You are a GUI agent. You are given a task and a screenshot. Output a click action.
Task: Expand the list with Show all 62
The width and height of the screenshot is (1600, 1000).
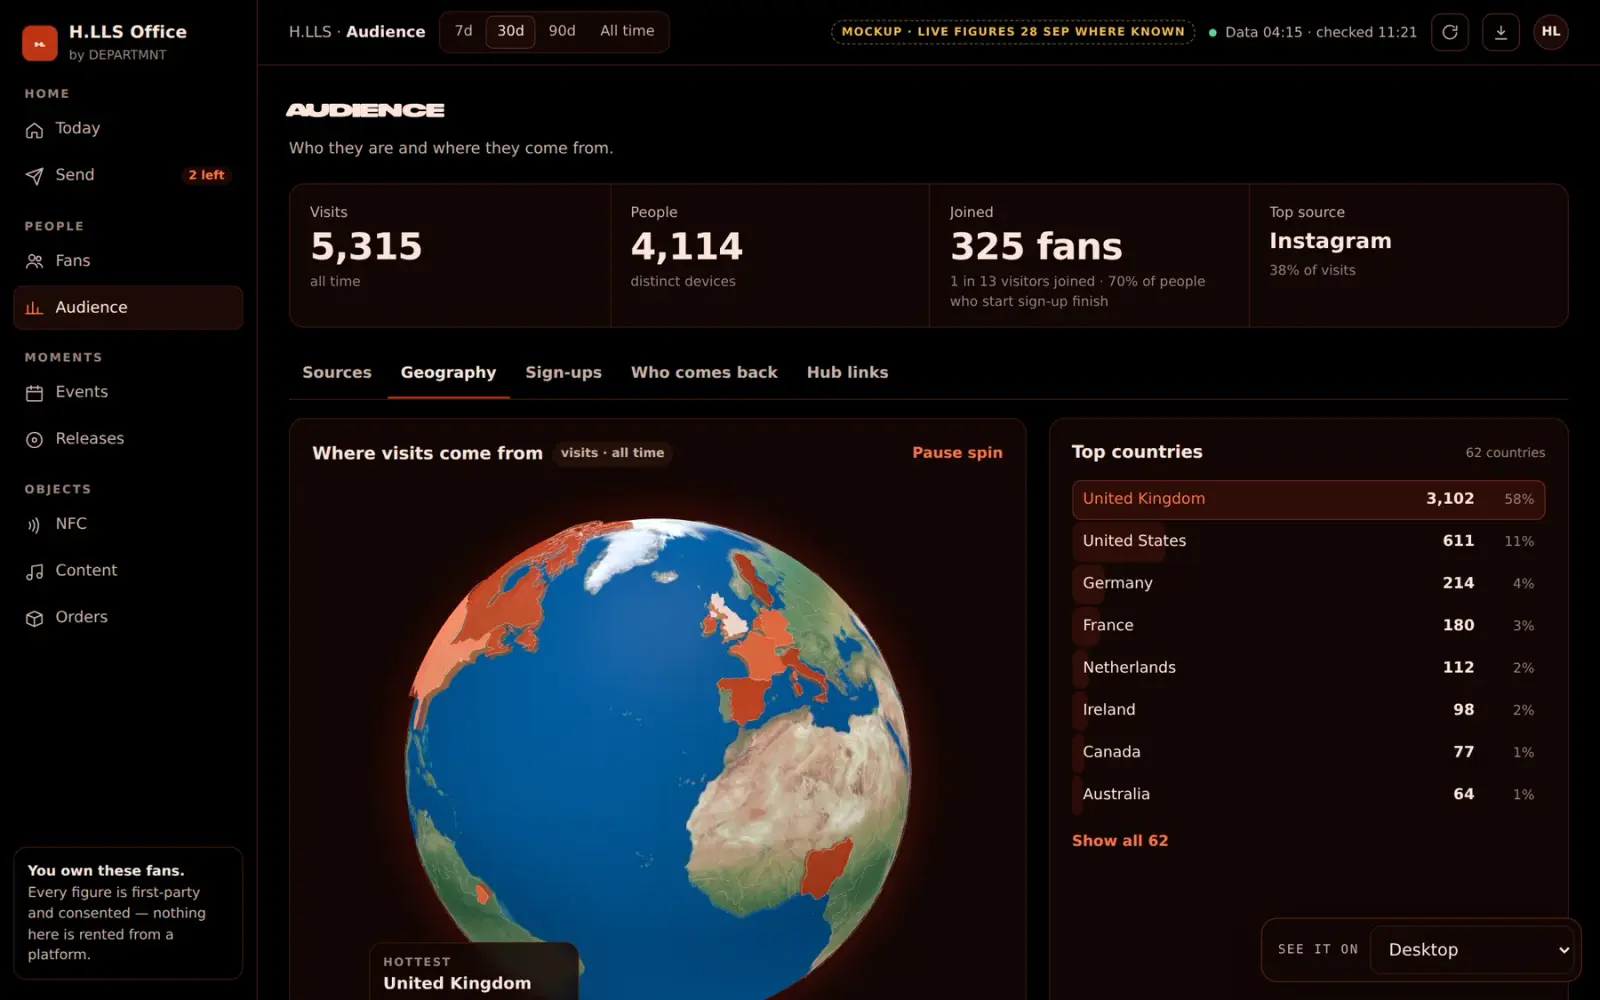1120,841
